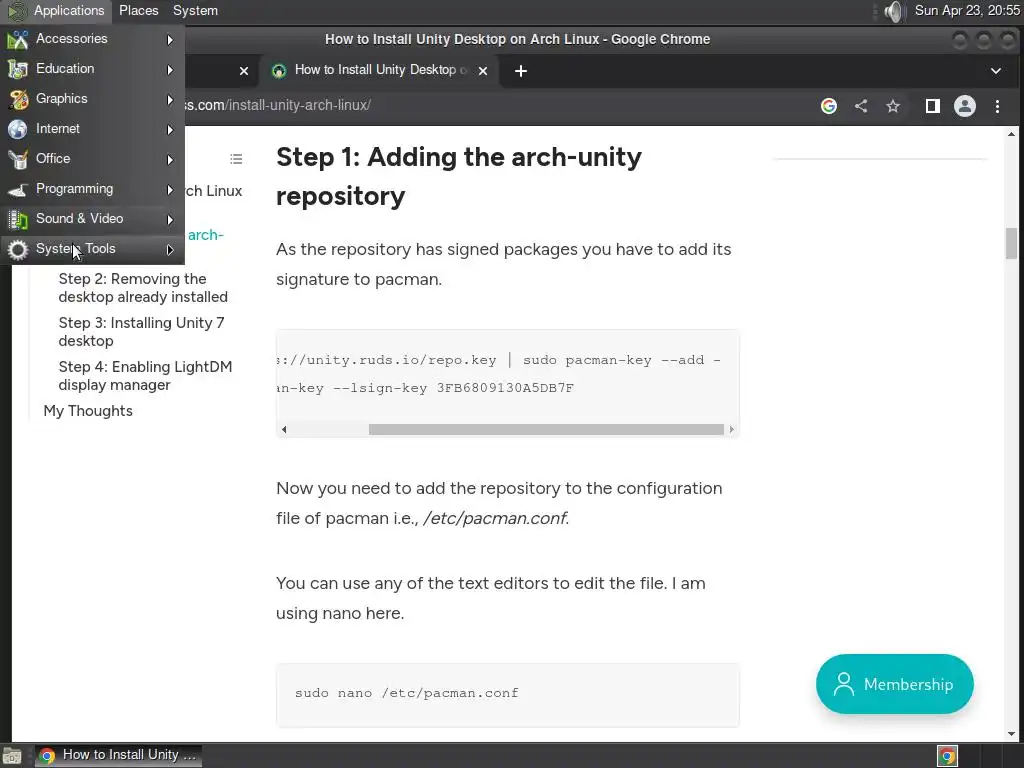The width and height of the screenshot is (1024, 768).
Task: Click the Office category icon
Action: tap(18, 159)
